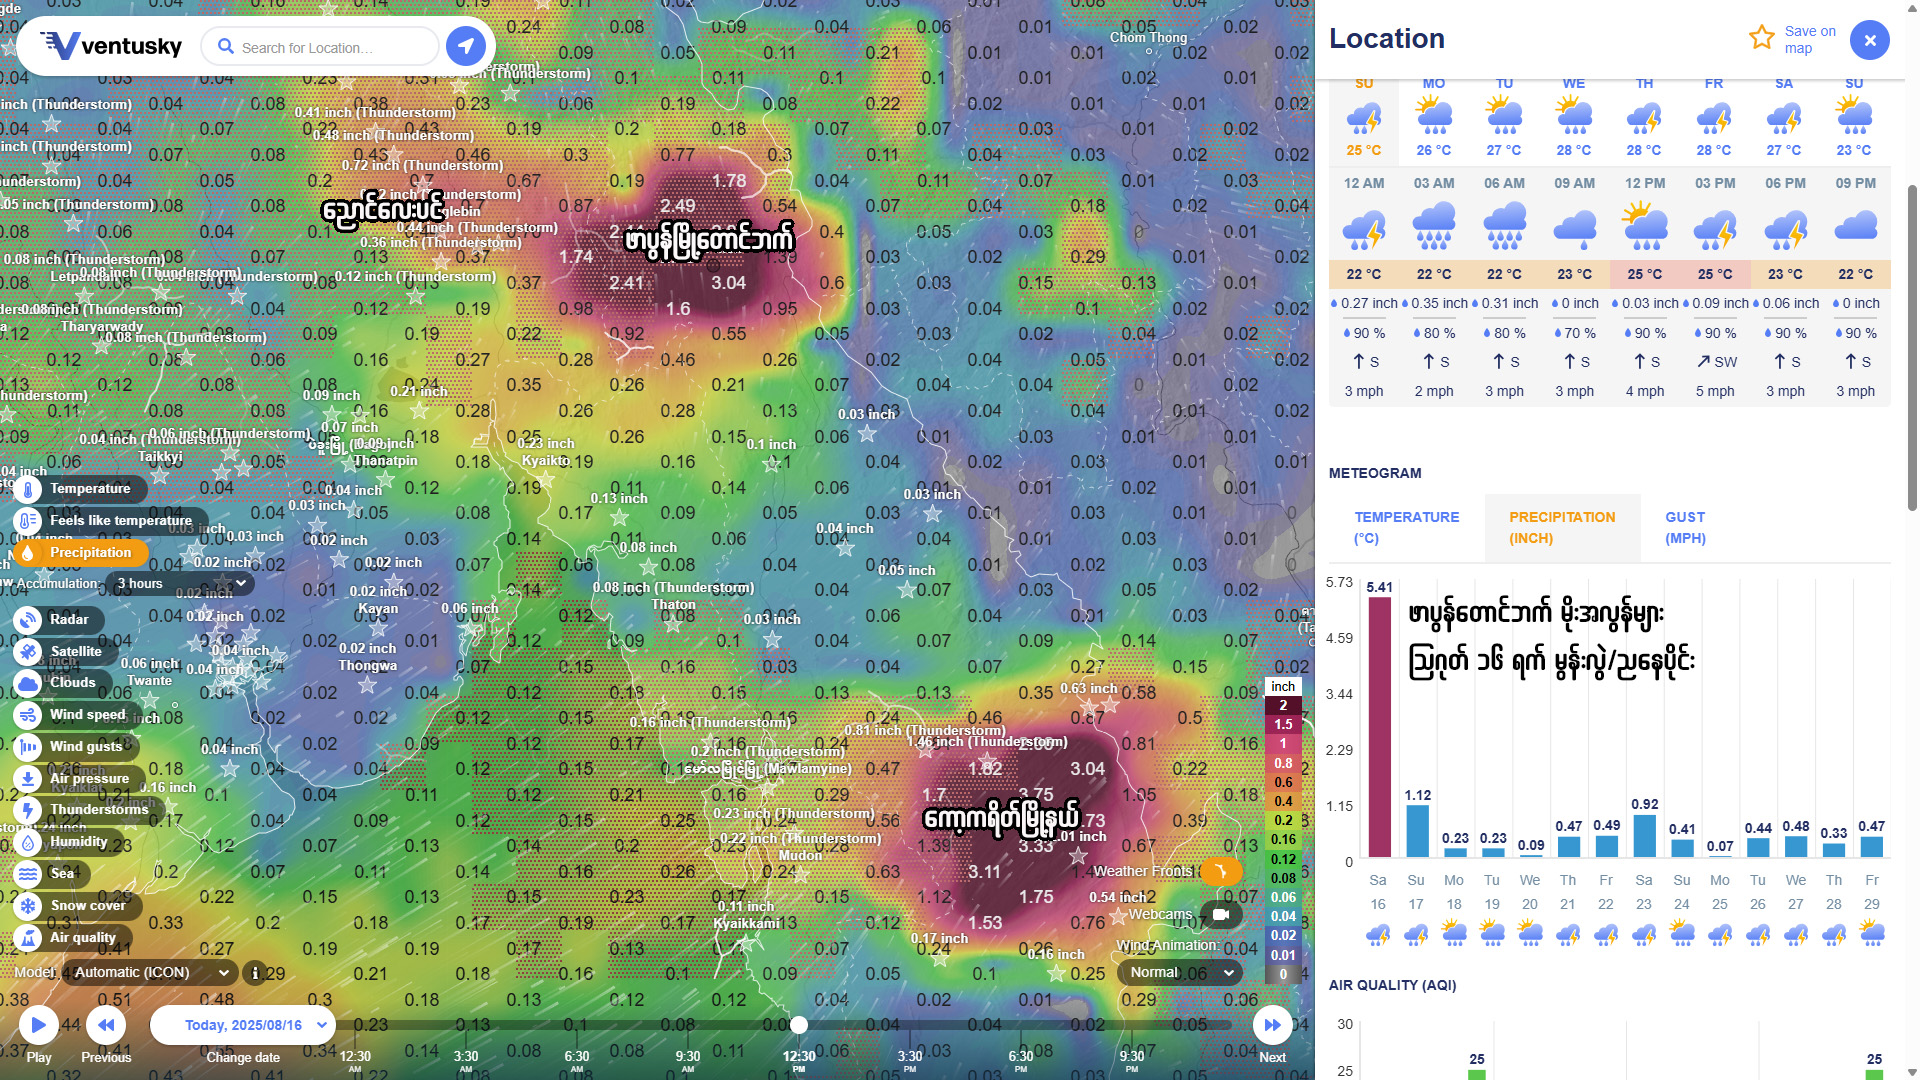Toggle Weather Fronts switch
Image resolution: width=1920 pixels, height=1080 pixels.
click(1220, 871)
